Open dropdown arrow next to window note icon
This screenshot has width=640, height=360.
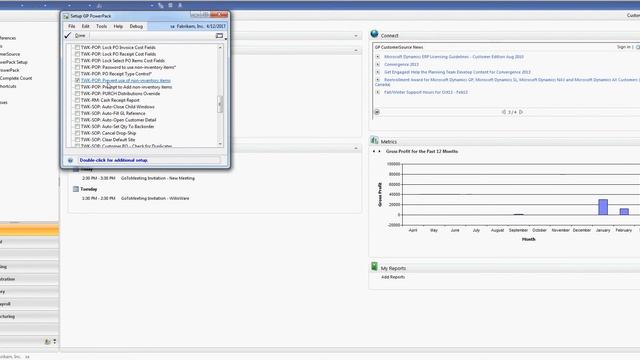225,39
